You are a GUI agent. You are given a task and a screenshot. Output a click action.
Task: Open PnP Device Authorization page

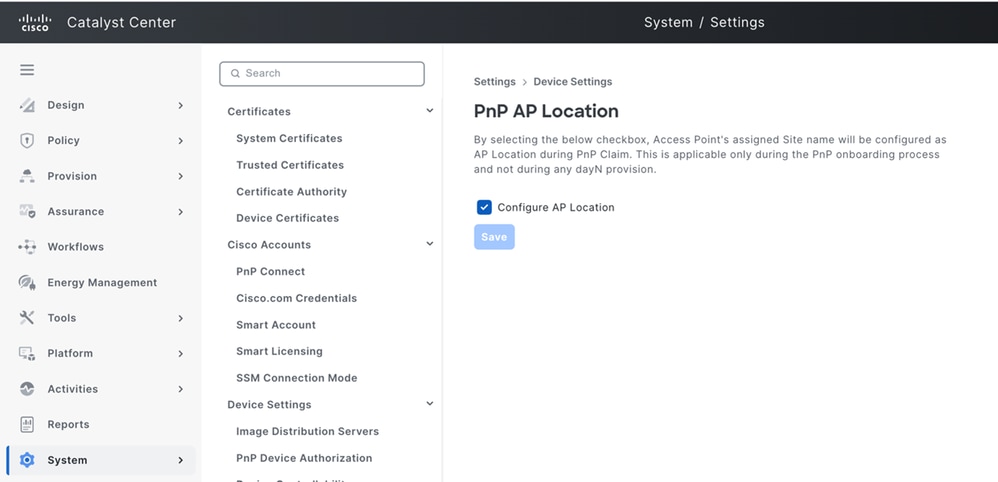point(304,458)
